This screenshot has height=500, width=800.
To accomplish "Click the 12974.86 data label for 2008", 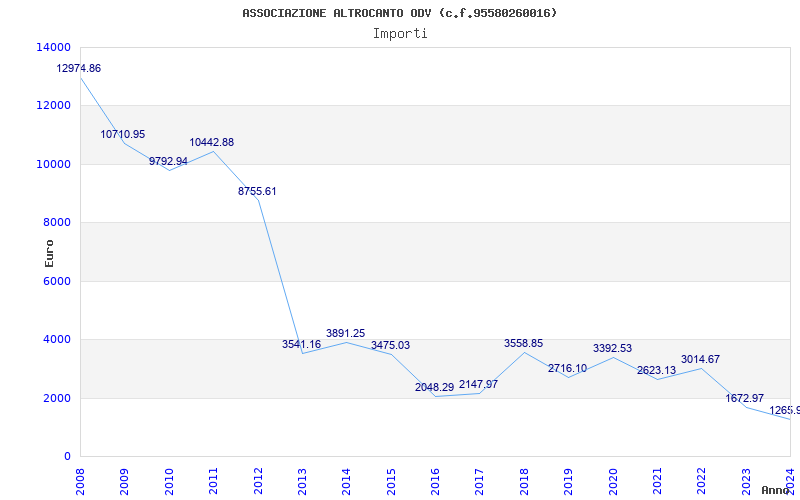I will click(79, 69).
